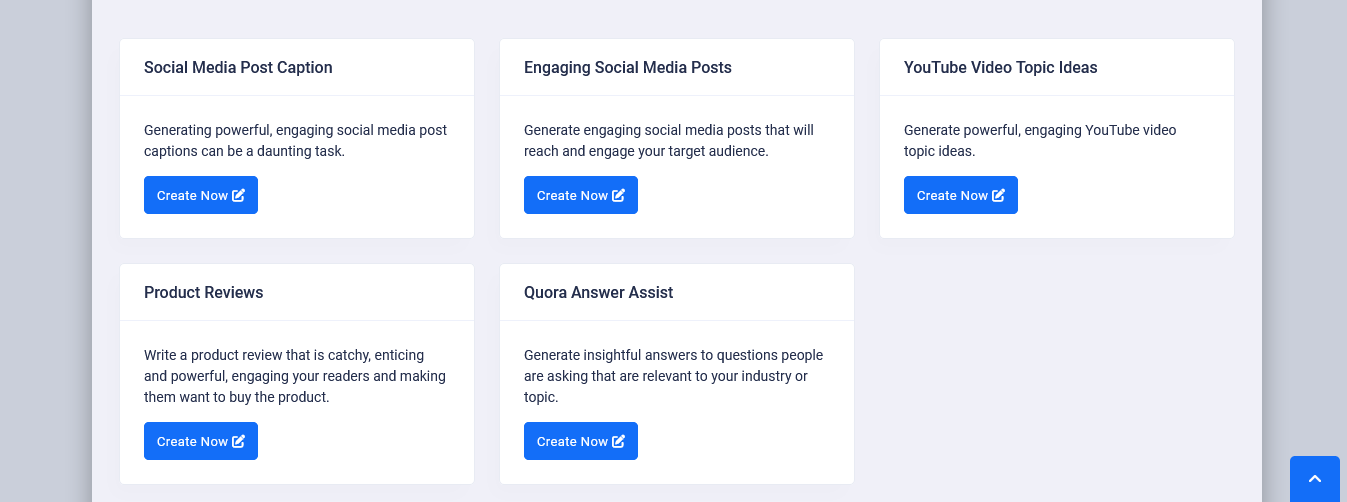Click the Social Media Post Caption description text
Screen dimensions: 1347x502
(x=295, y=141)
